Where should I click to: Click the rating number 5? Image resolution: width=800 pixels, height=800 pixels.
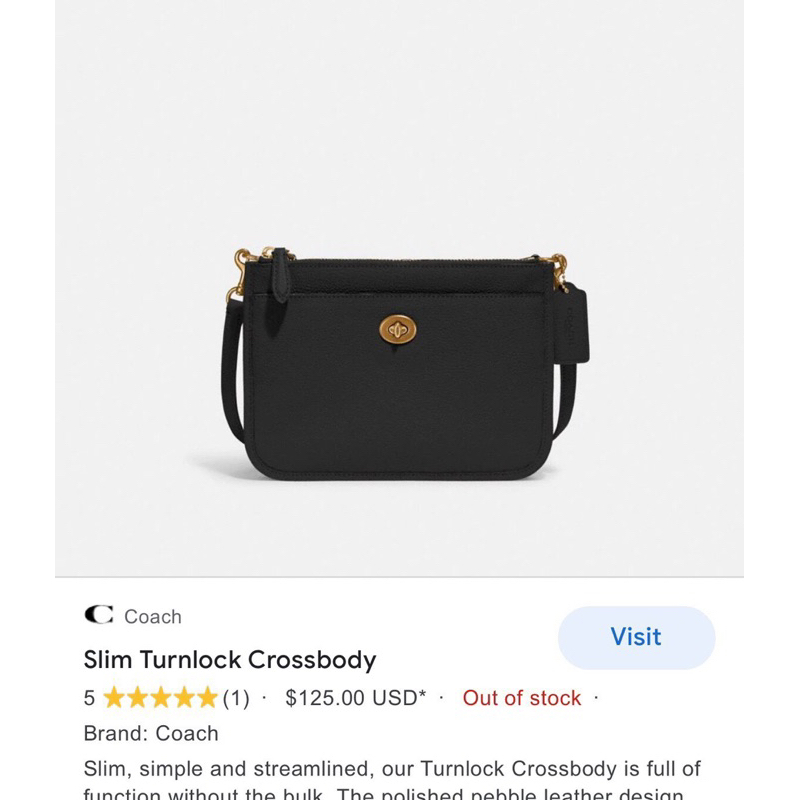click(89, 698)
